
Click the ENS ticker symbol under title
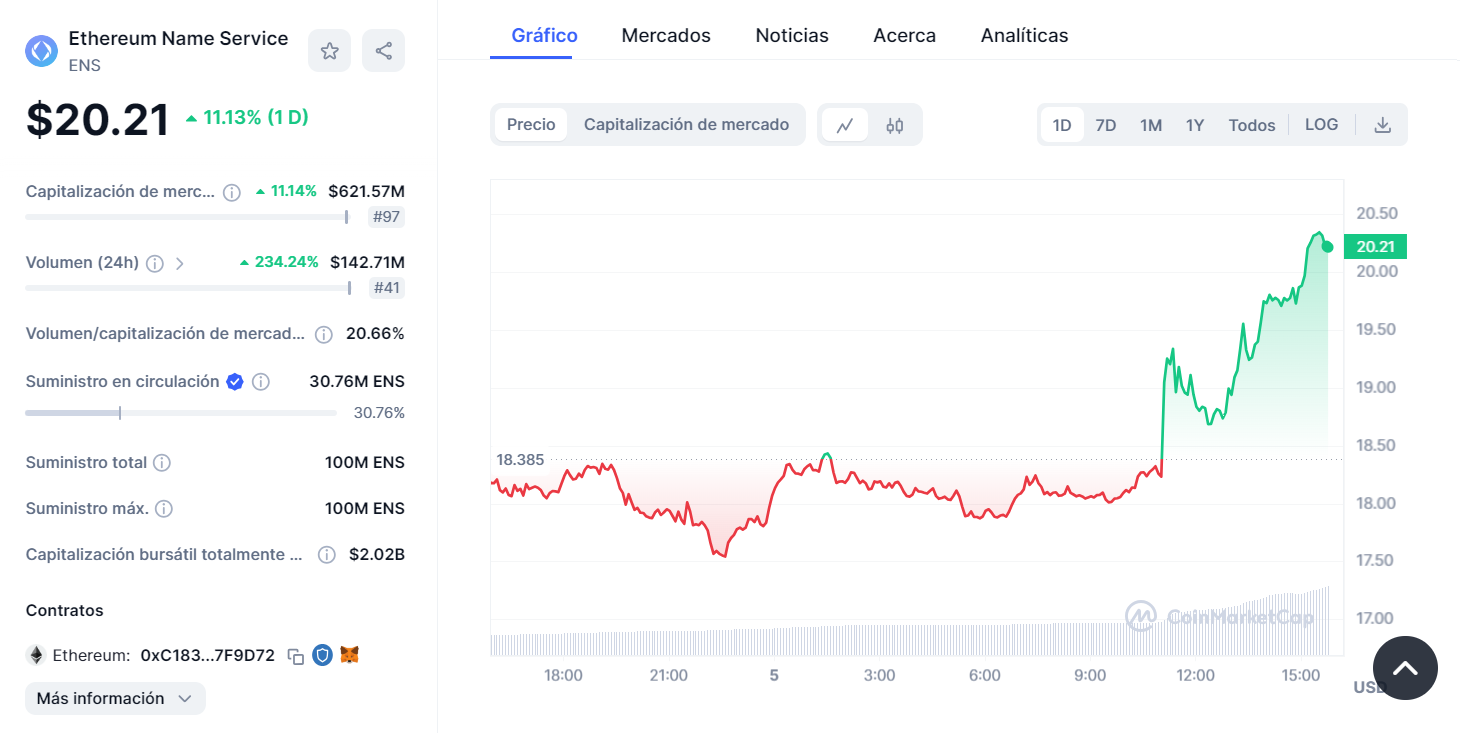click(x=85, y=66)
